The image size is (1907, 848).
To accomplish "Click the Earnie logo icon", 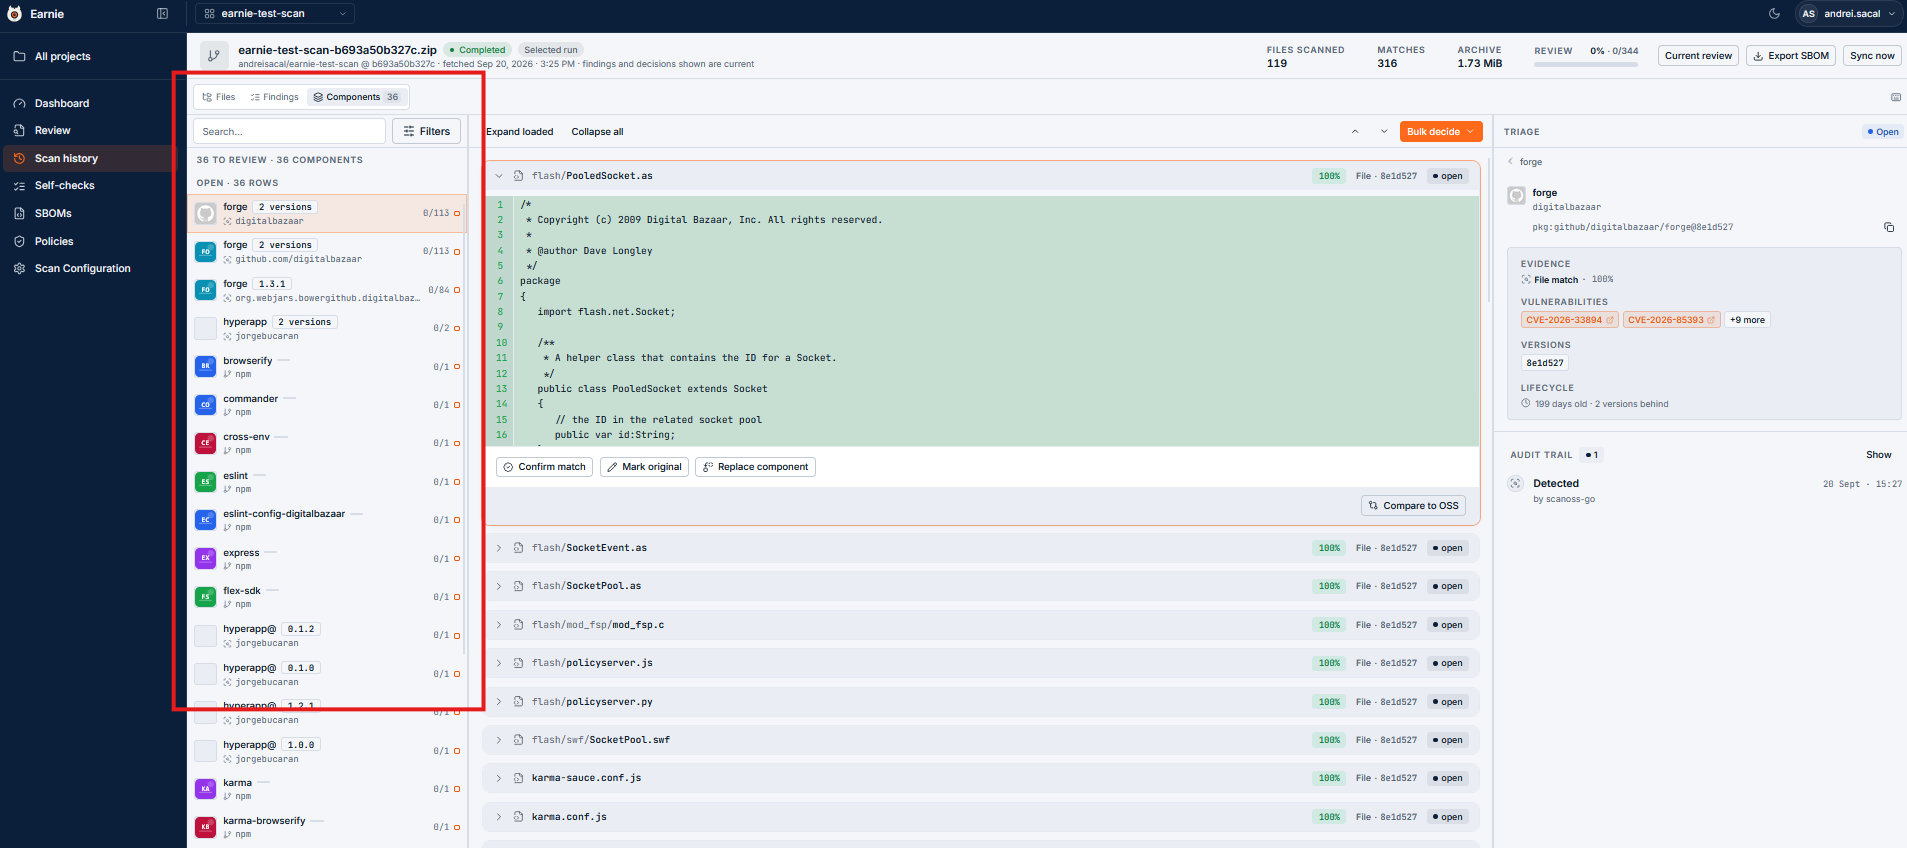I will 14,14.
